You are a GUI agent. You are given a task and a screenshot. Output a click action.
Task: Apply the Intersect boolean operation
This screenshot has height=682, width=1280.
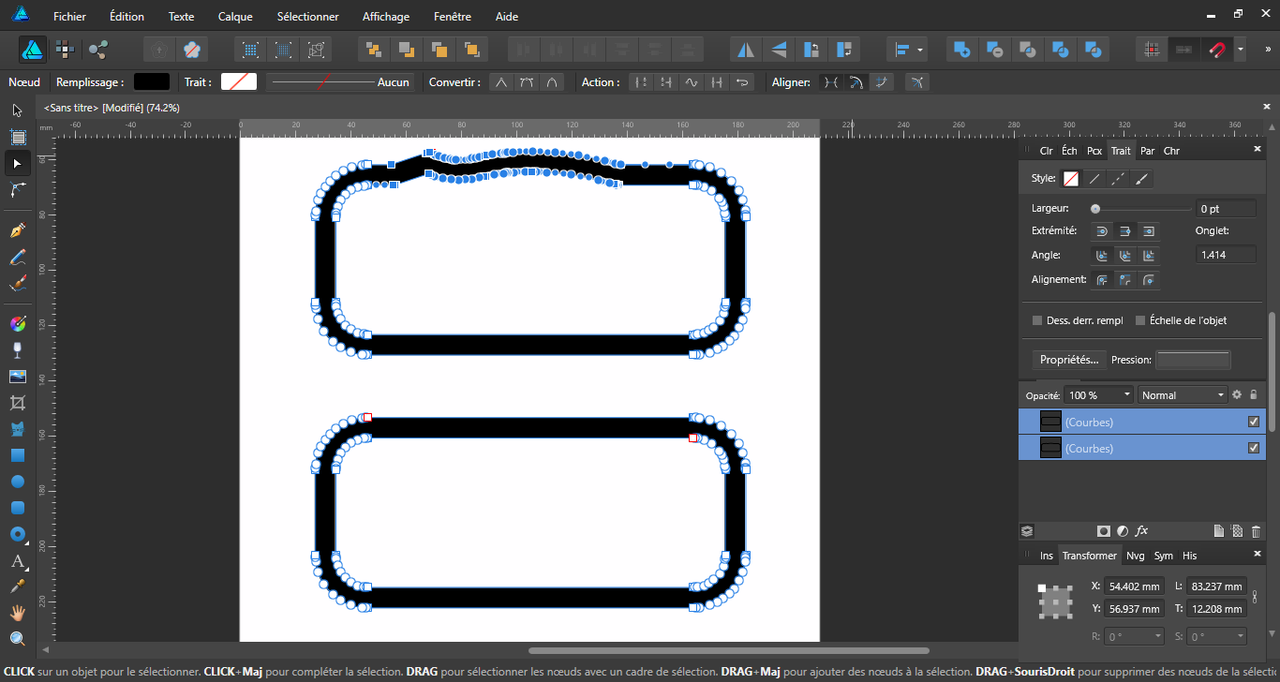click(x=1028, y=49)
